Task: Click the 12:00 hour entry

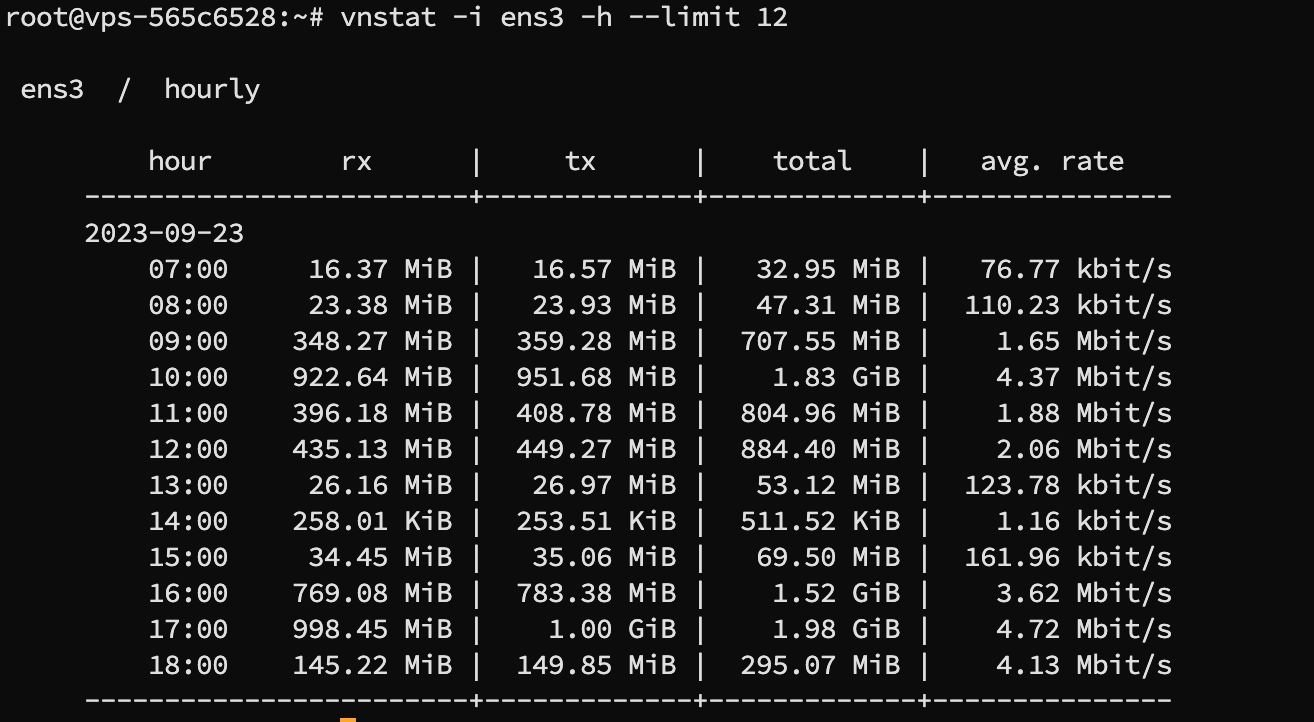Action: coord(188,449)
